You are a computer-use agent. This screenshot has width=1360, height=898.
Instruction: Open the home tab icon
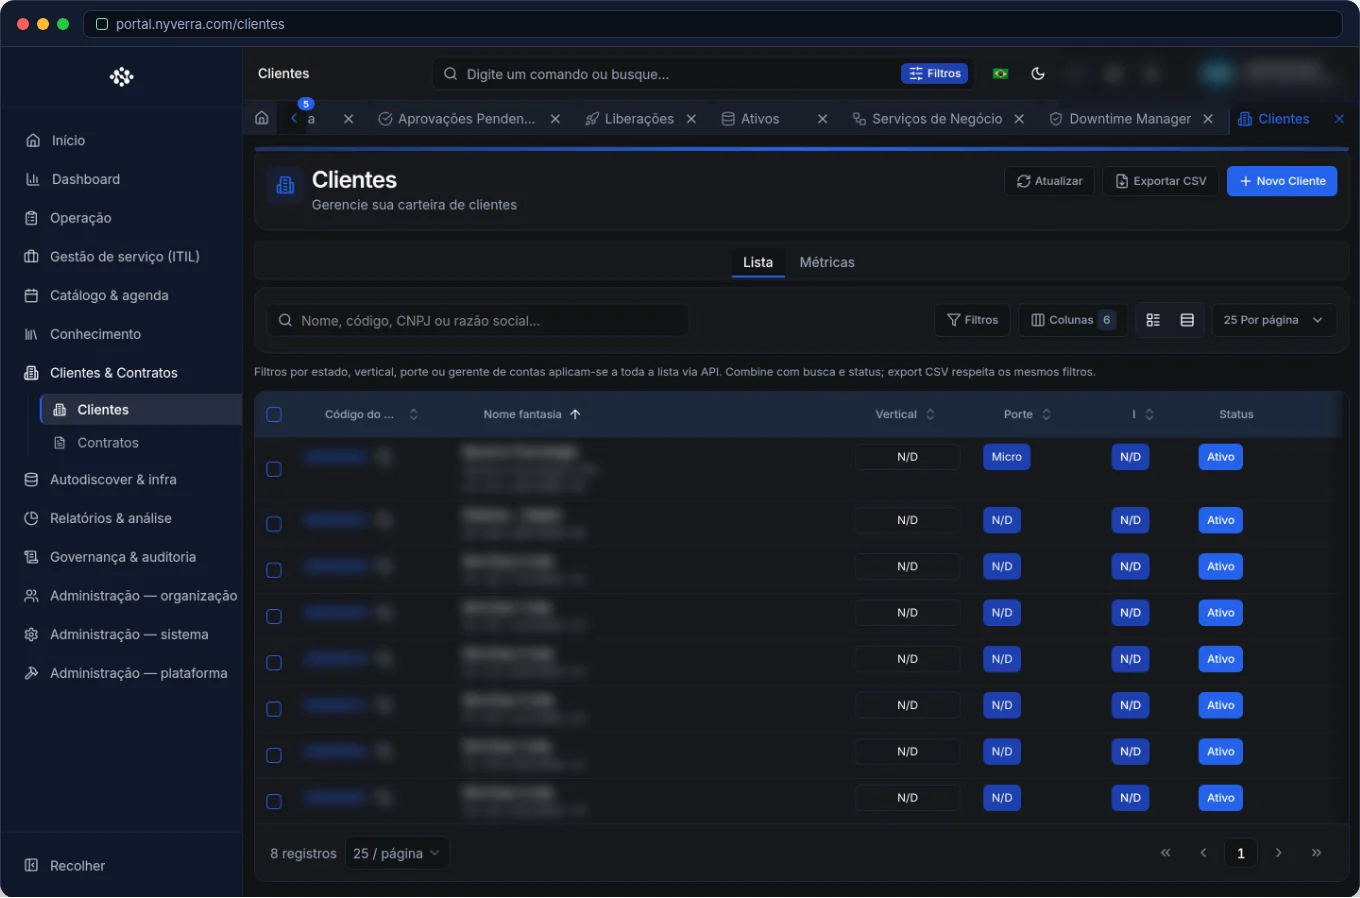tap(262, 118)
